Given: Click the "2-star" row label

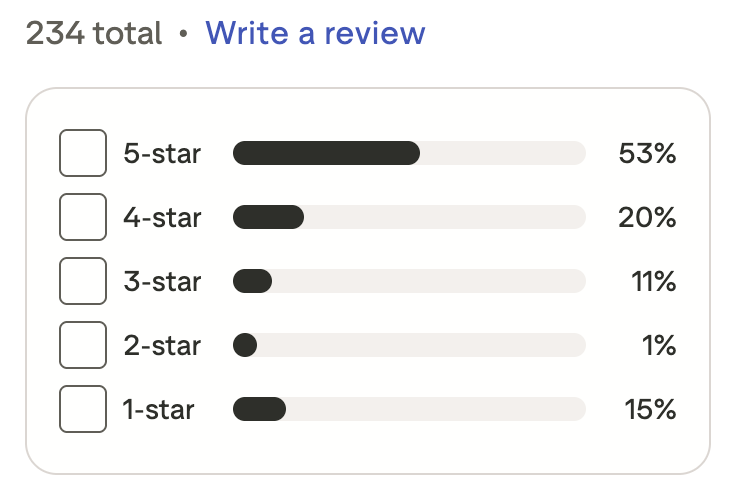Looking at the screenshot, I should [162, 345].
